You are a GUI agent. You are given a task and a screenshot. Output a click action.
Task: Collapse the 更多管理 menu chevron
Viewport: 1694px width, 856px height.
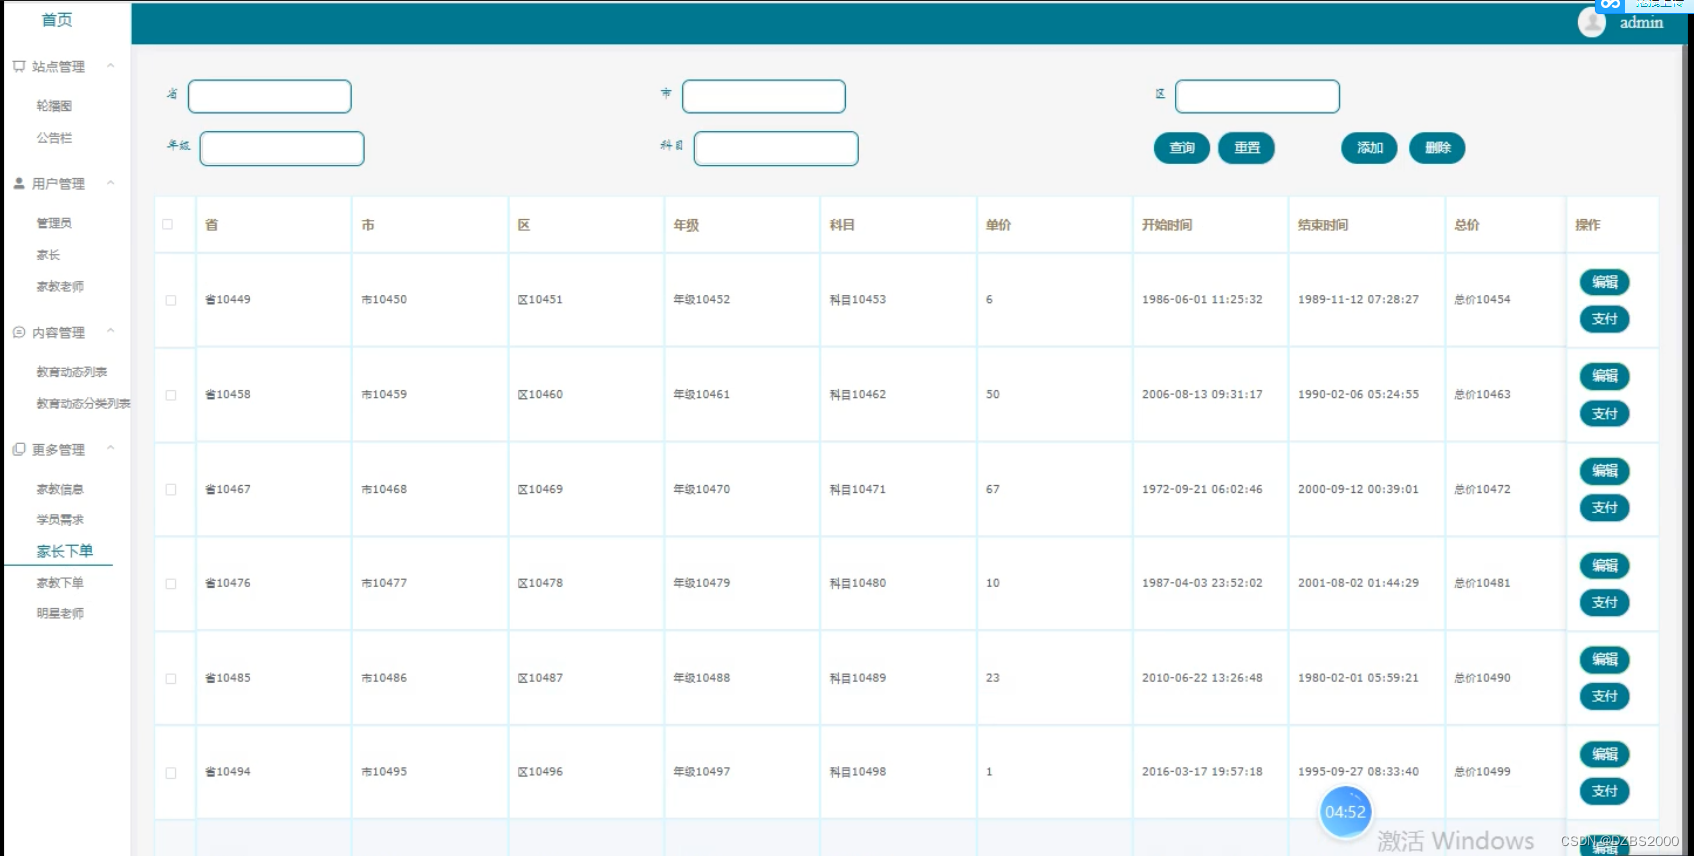point(111,448)
